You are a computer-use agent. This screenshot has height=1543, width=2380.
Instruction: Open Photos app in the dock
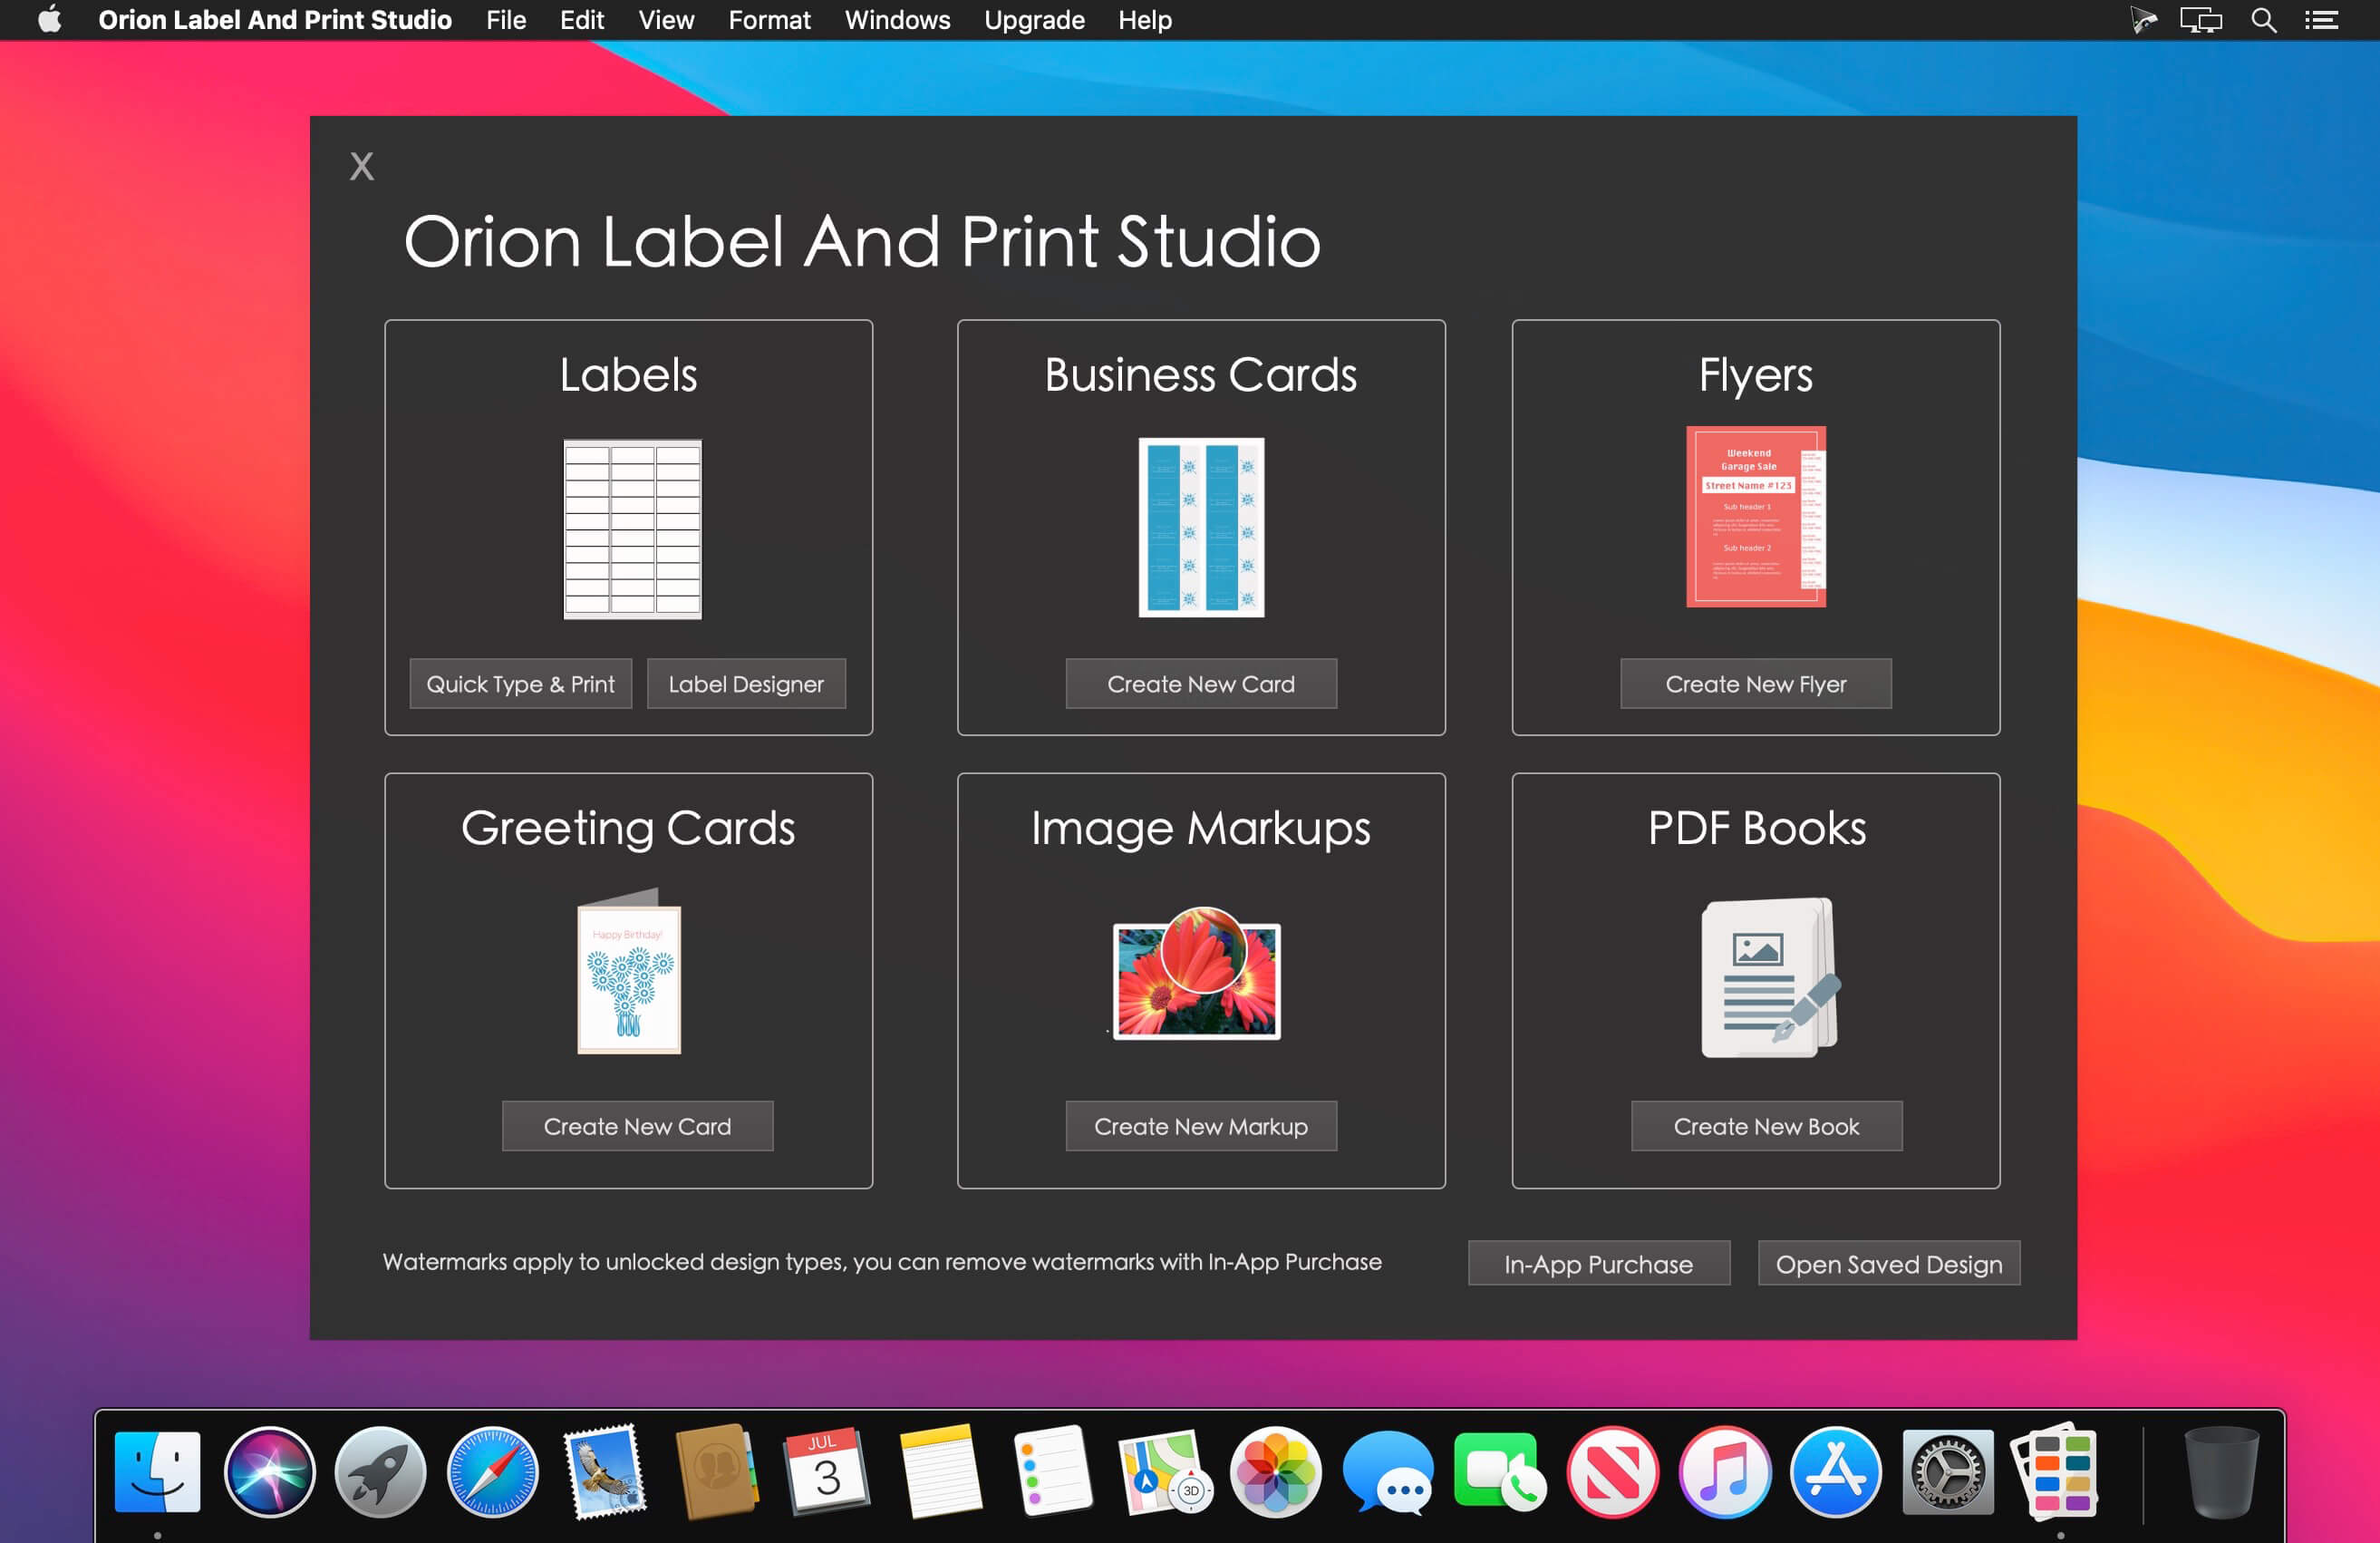coord(1275,1472)
